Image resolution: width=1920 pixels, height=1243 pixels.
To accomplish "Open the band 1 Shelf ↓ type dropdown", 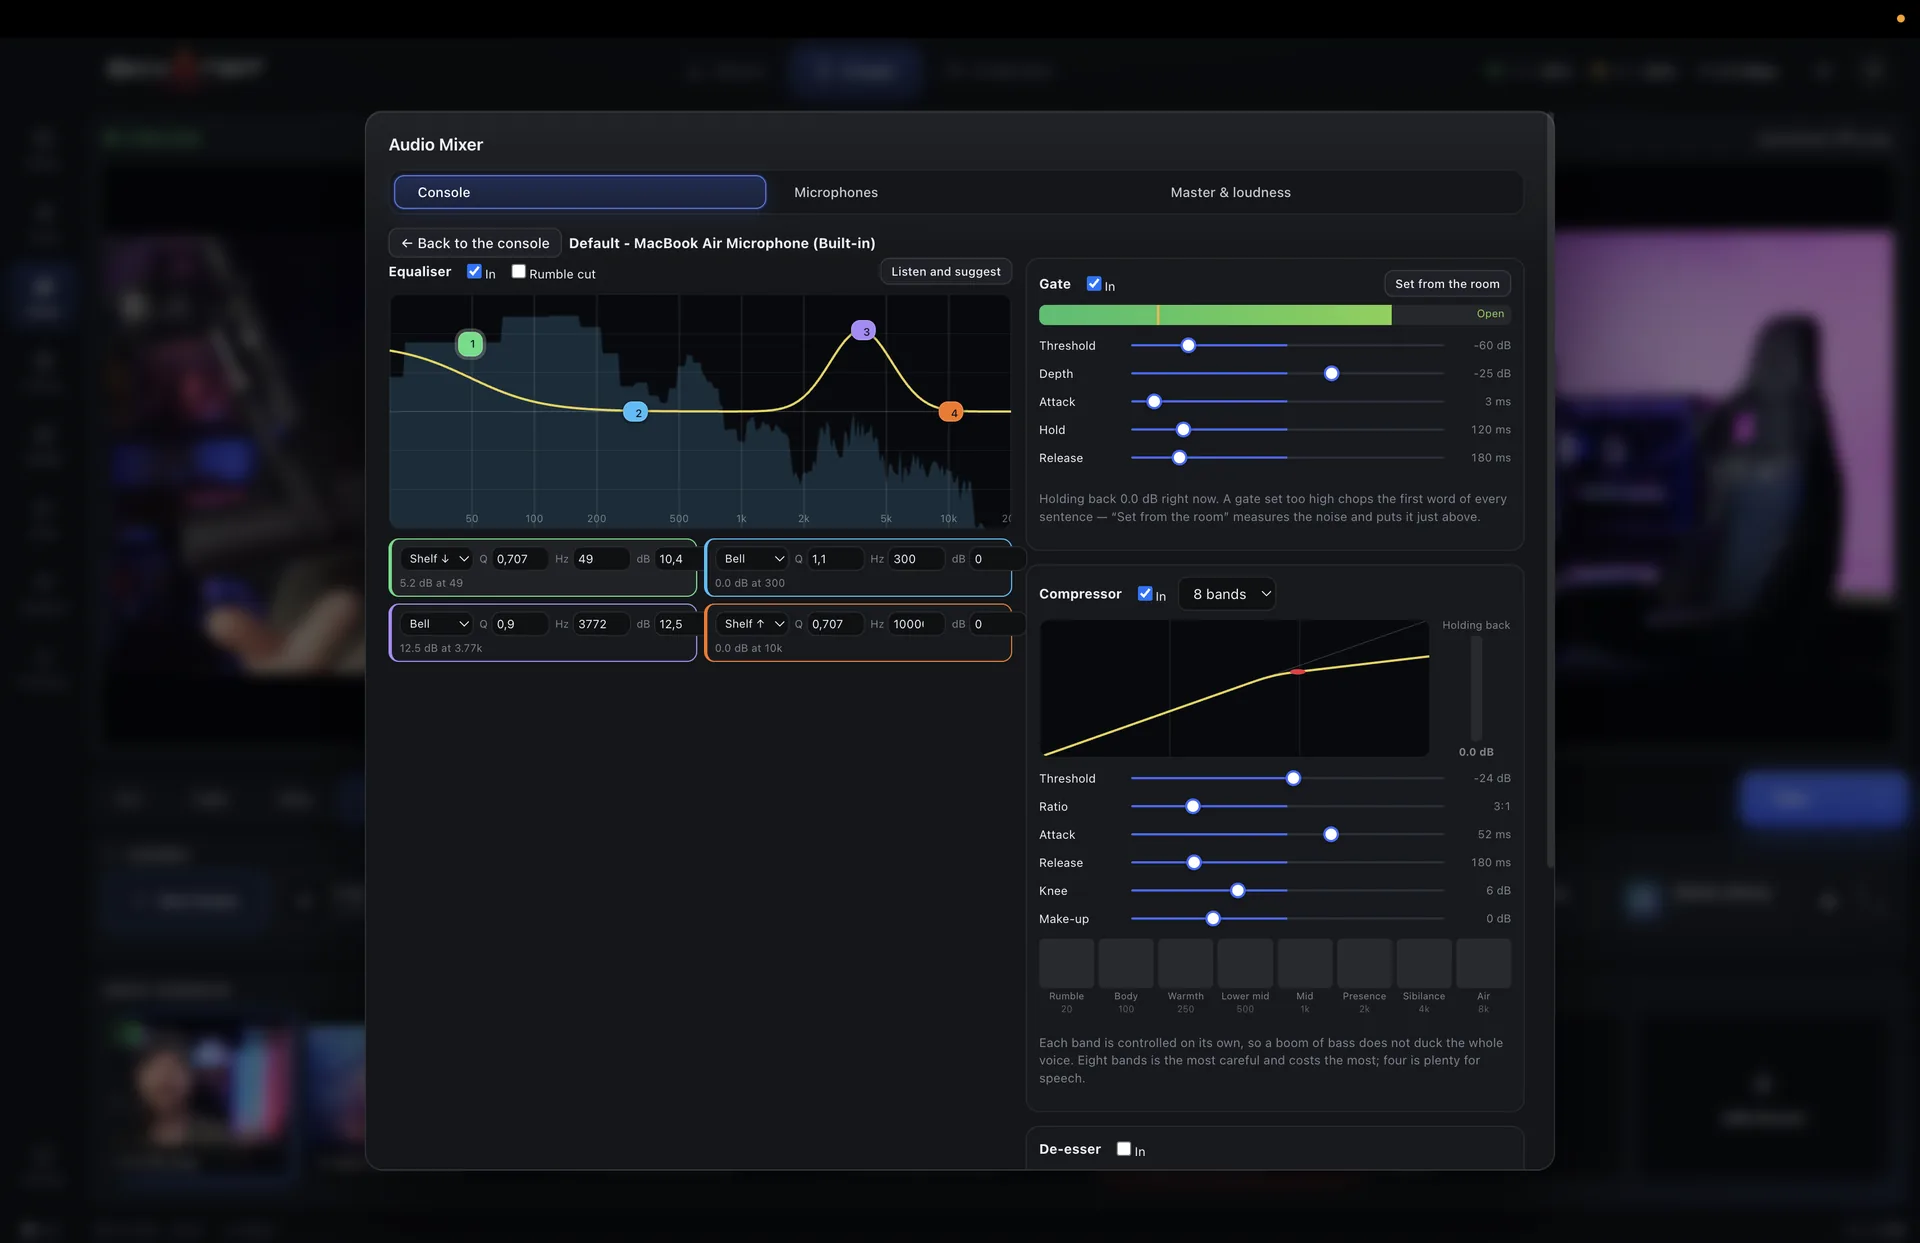I will point(437,559).
